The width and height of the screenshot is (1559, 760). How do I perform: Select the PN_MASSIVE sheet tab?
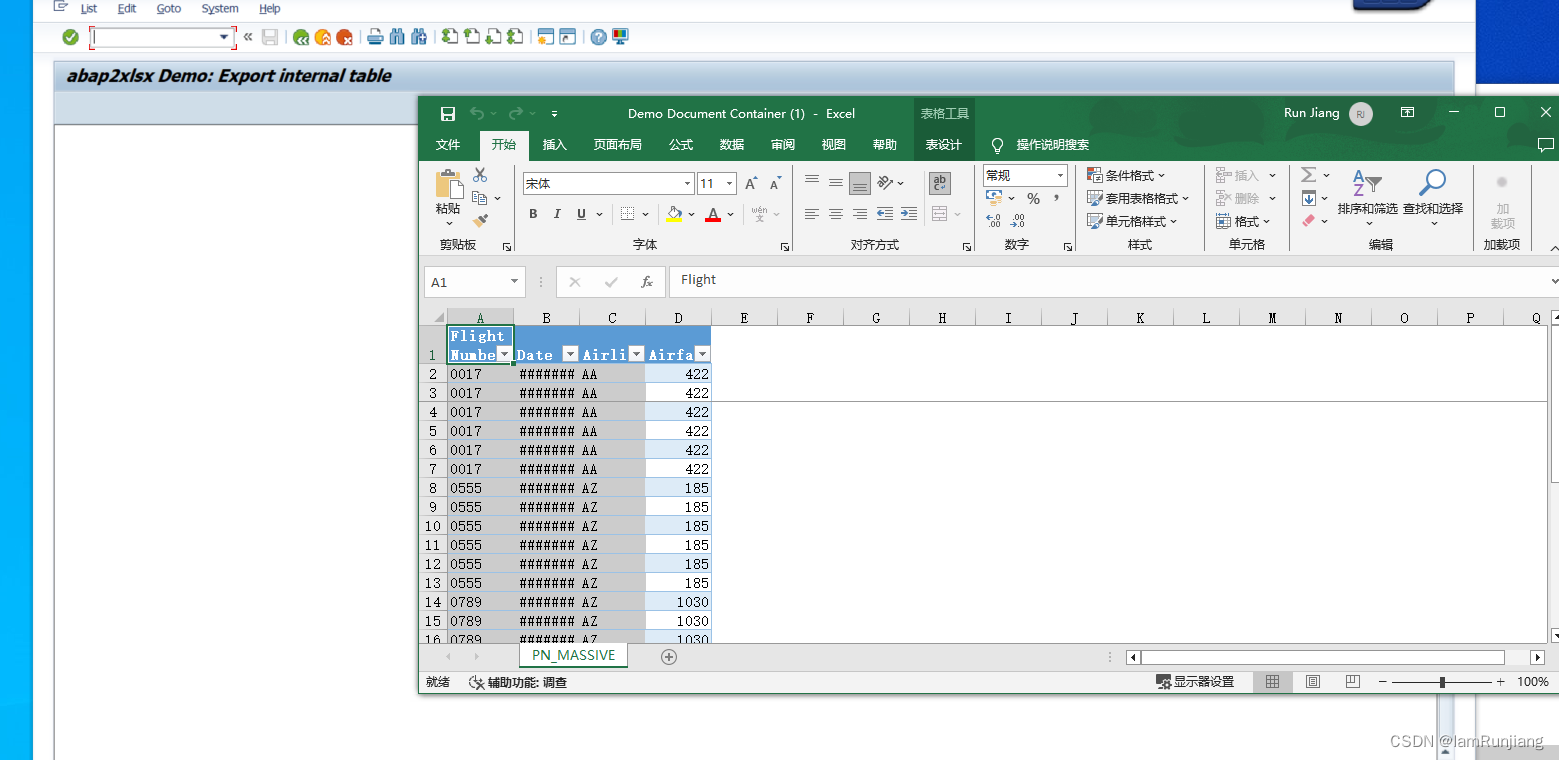click(x=574, y=655)
